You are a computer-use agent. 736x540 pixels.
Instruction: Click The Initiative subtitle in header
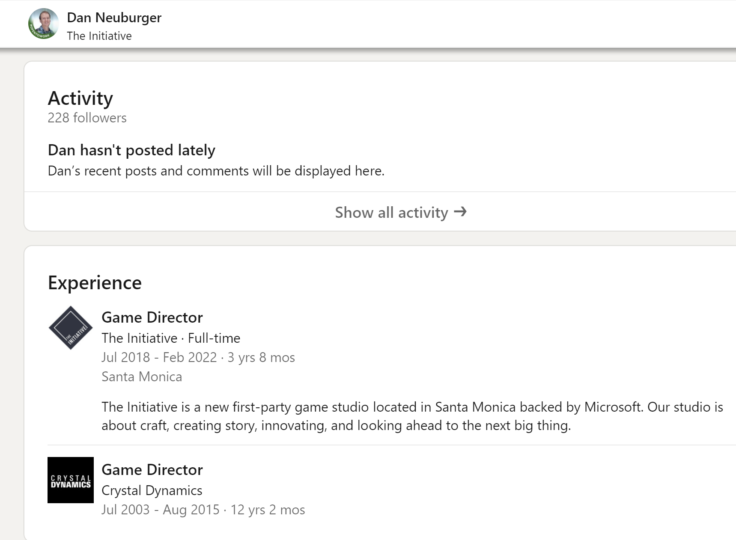coord(99,36)
